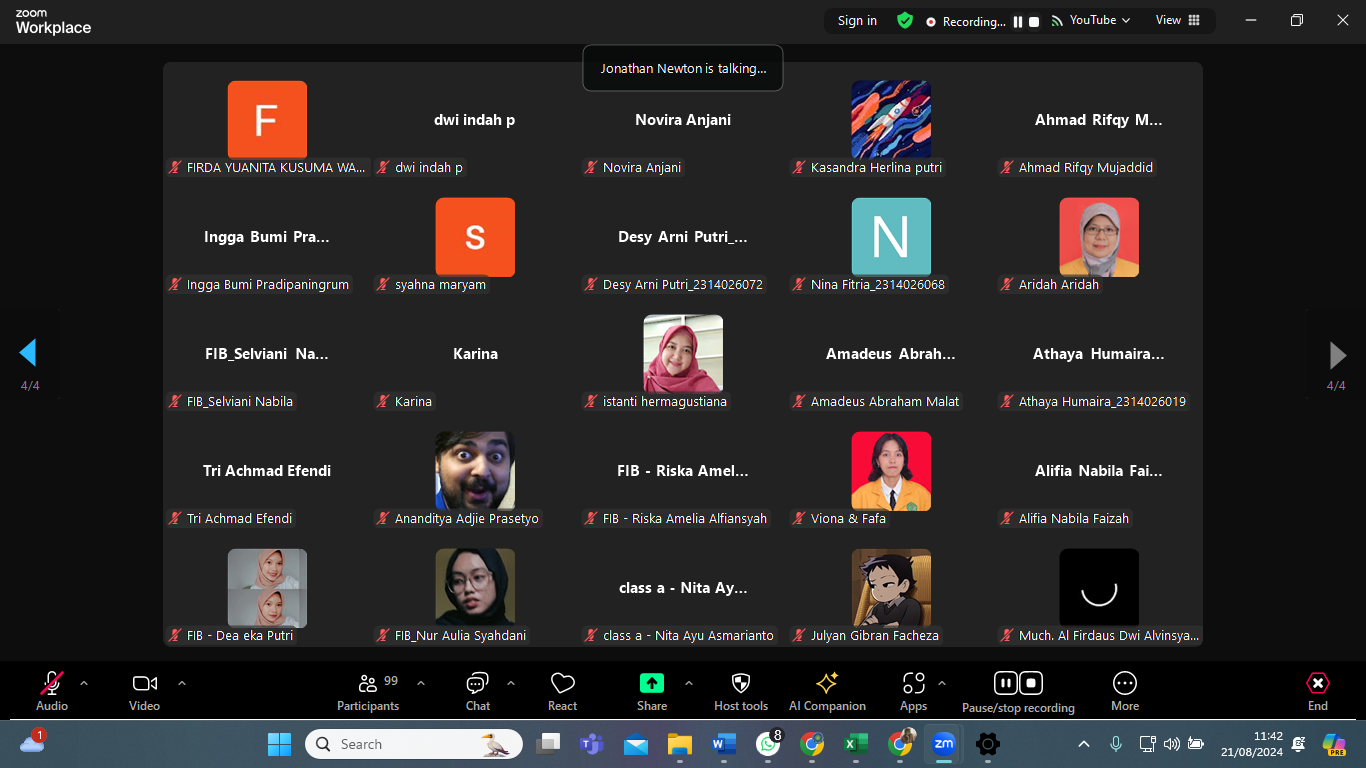The image size is (1366, 768).
Task: Open Microsoft Teams from the taskbar
Action: 591,744
